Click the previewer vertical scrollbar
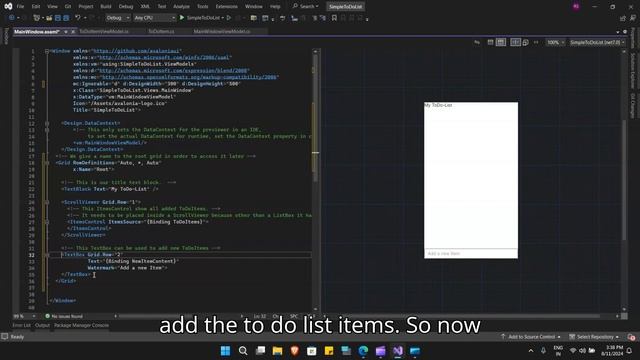640x360 pixels. point(624,180)
